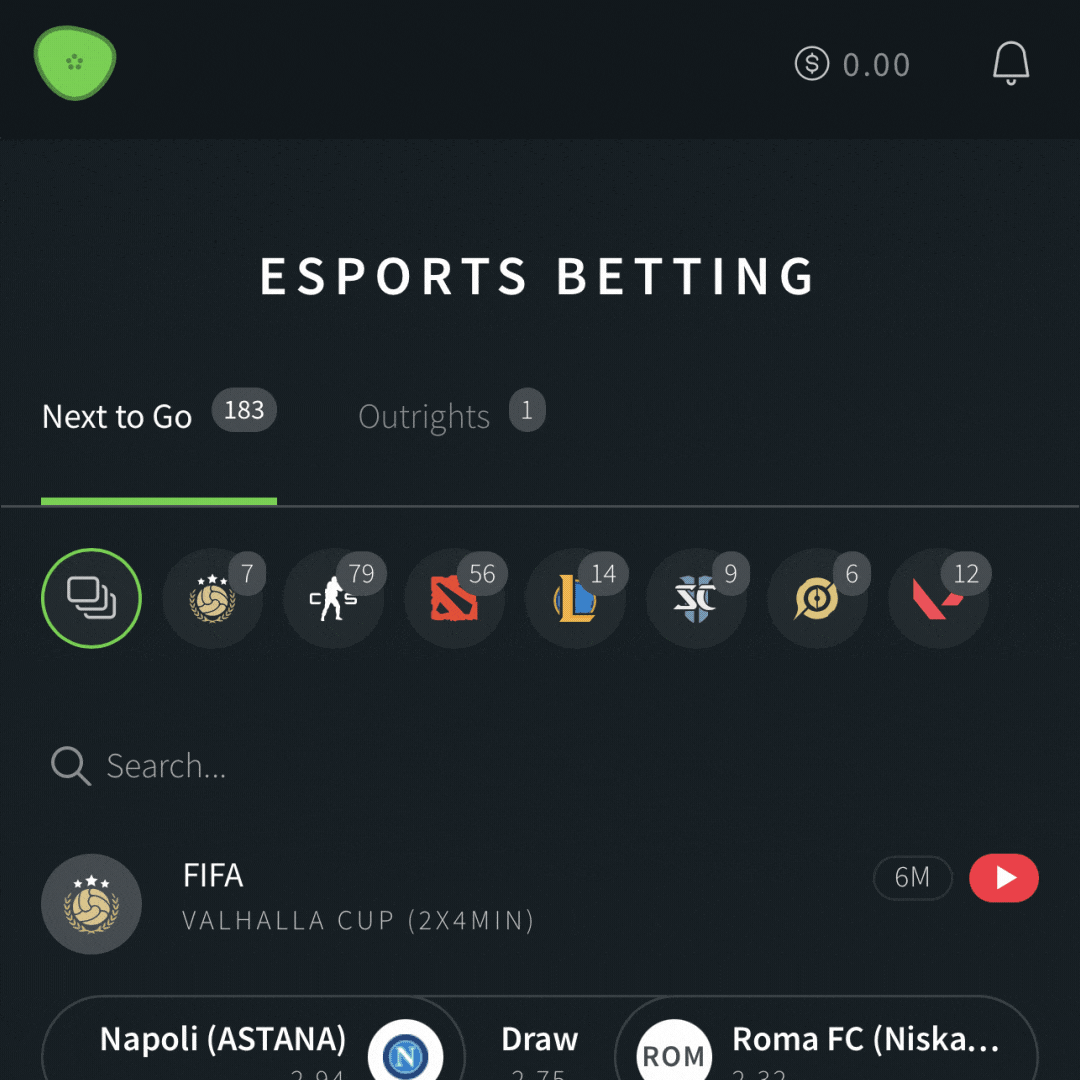Open the FIFA Valhalla Cup match
Screen dimensions: 1080x1080
click(x=358, y=897)
